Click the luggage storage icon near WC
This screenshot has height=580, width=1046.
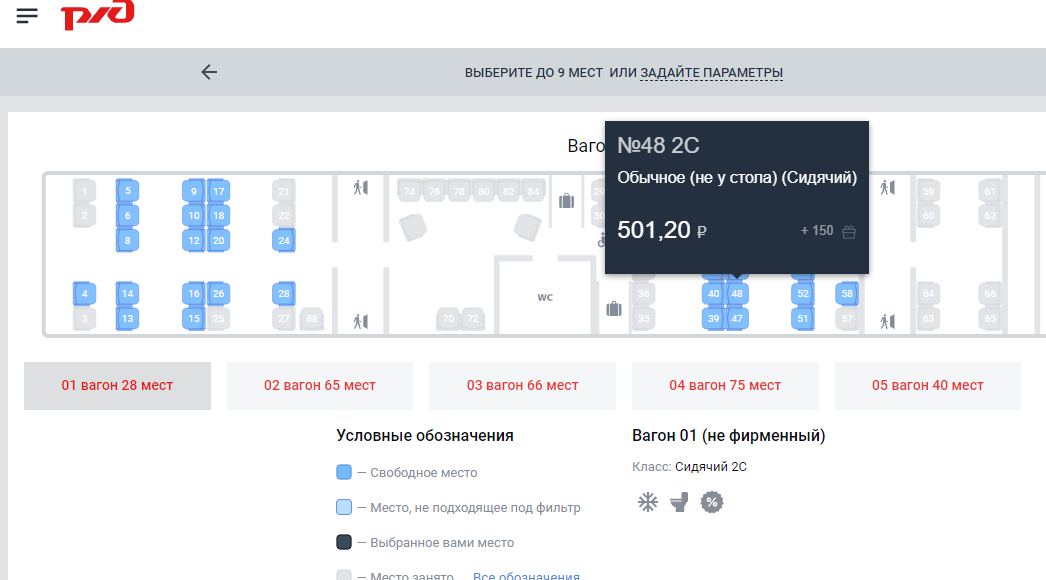(x=614, y=309)
